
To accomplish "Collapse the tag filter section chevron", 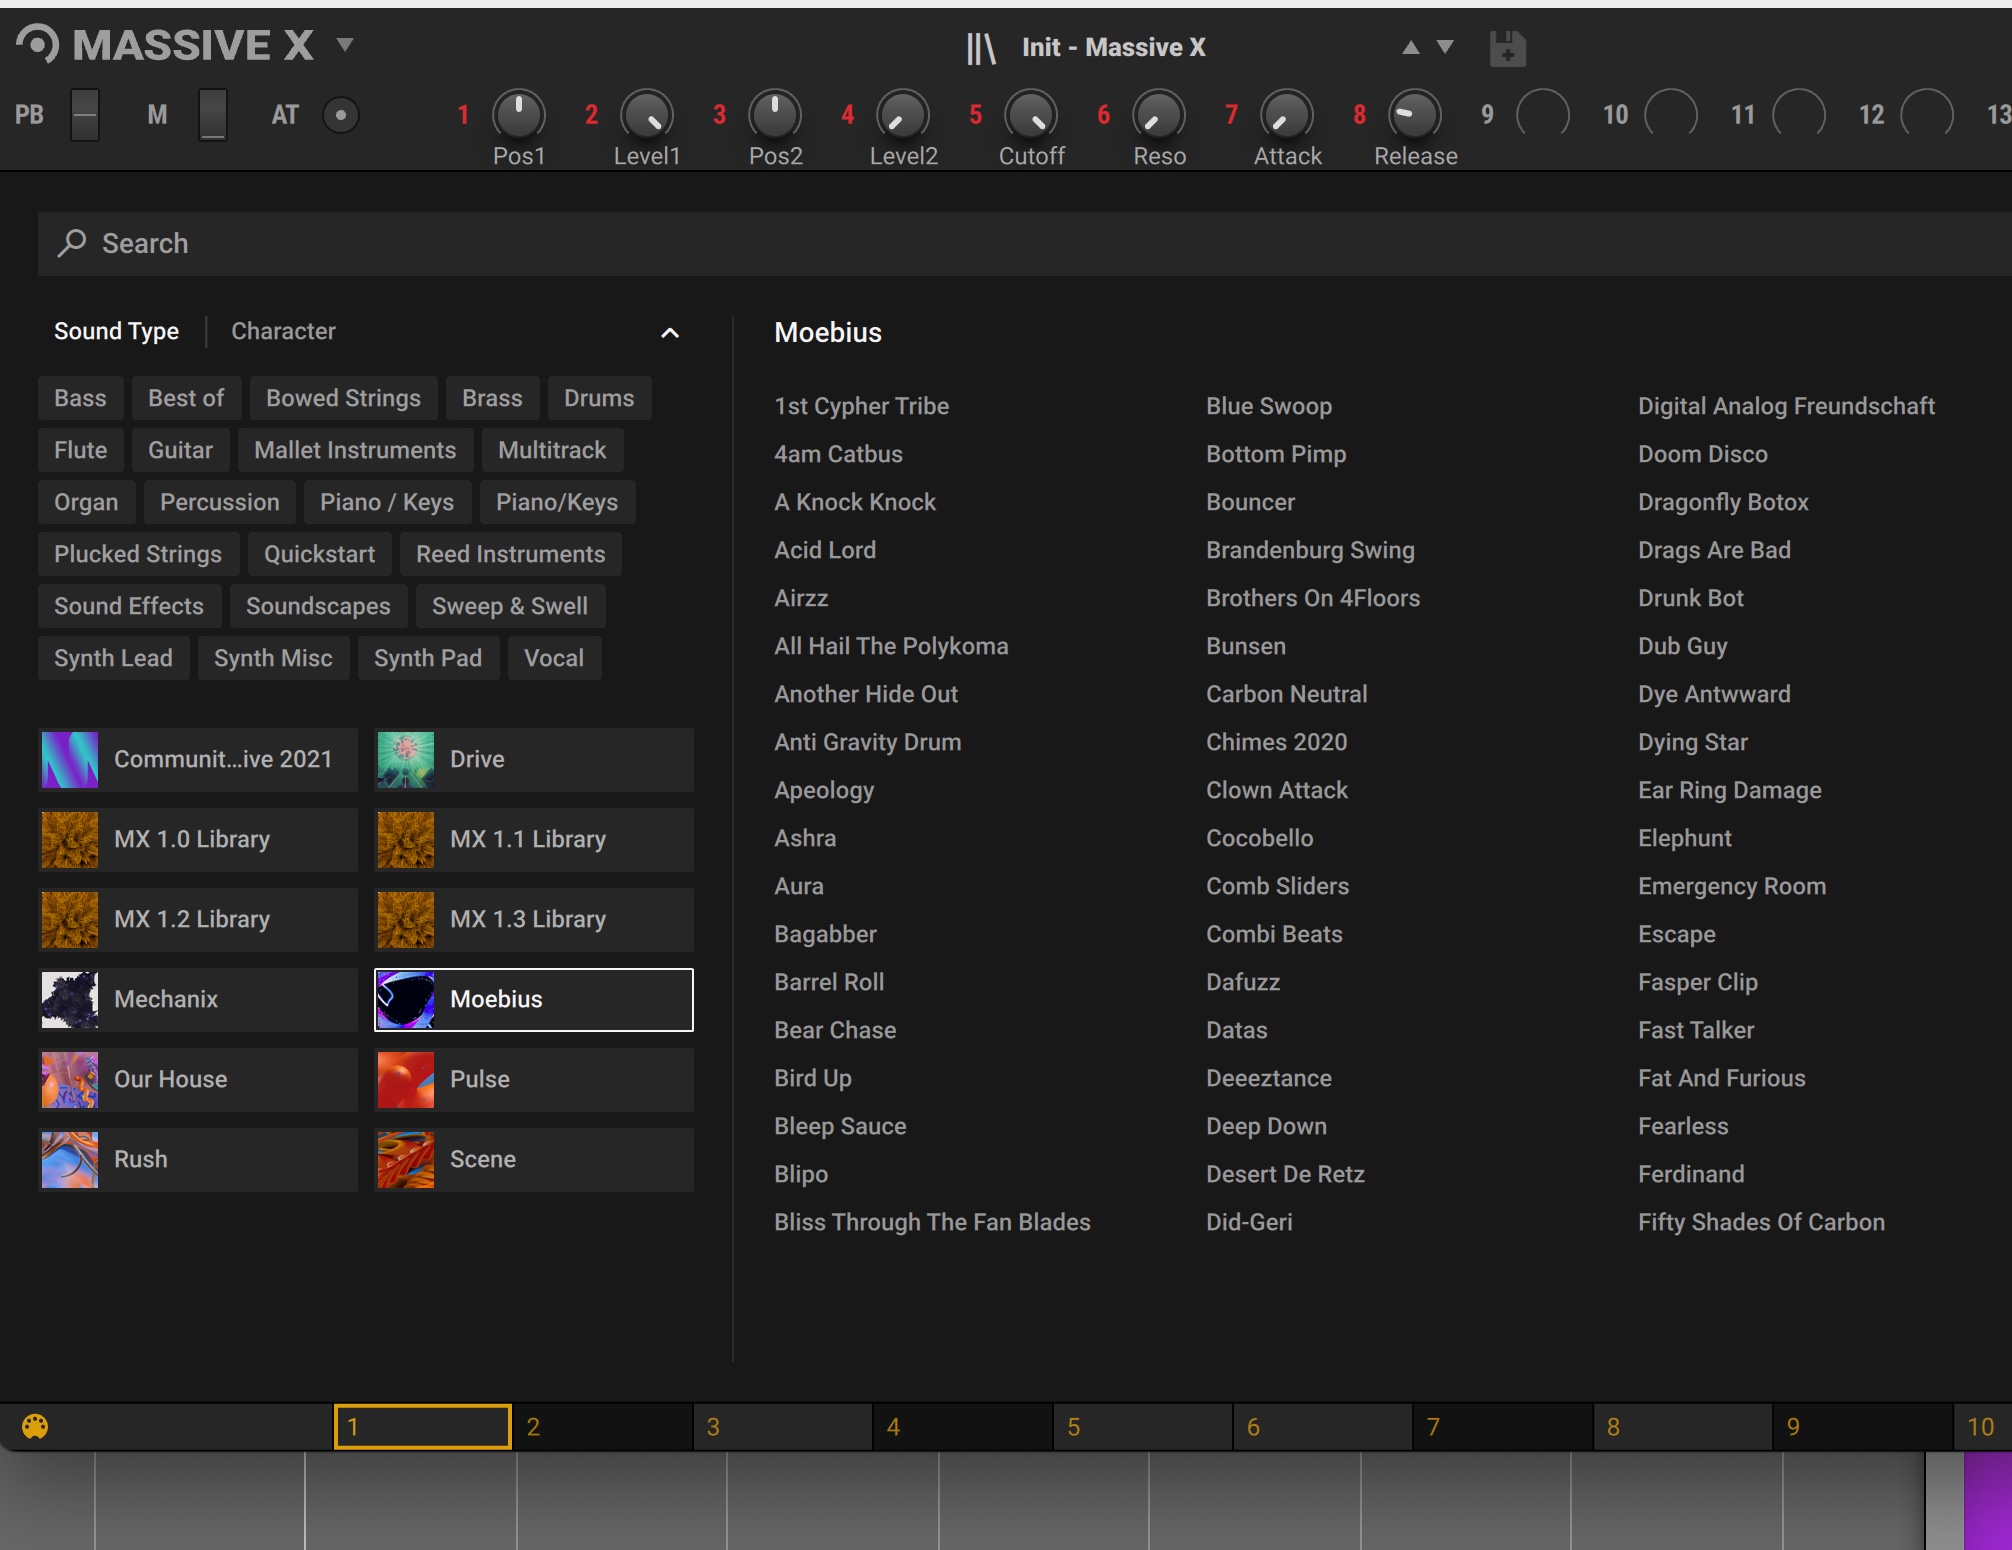I will click(x=670, y=333).
